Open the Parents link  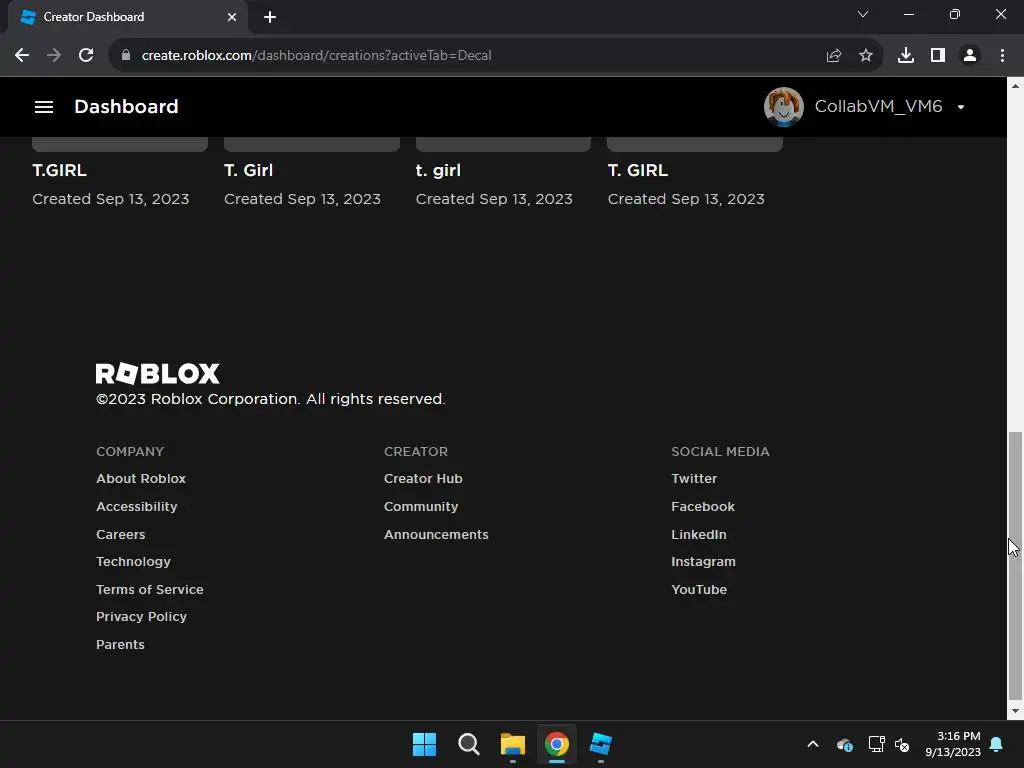click(120, 645)
